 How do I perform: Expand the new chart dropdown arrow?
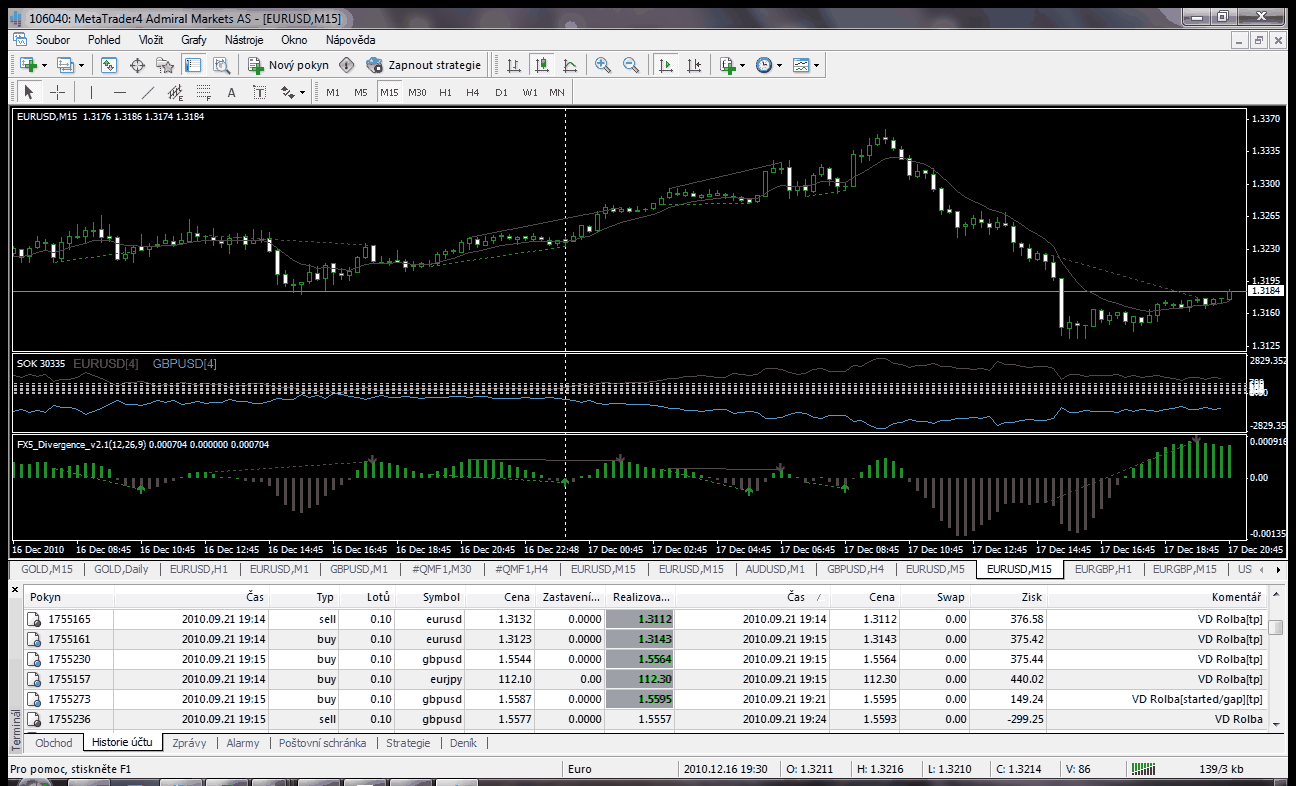tap(44, 65)
